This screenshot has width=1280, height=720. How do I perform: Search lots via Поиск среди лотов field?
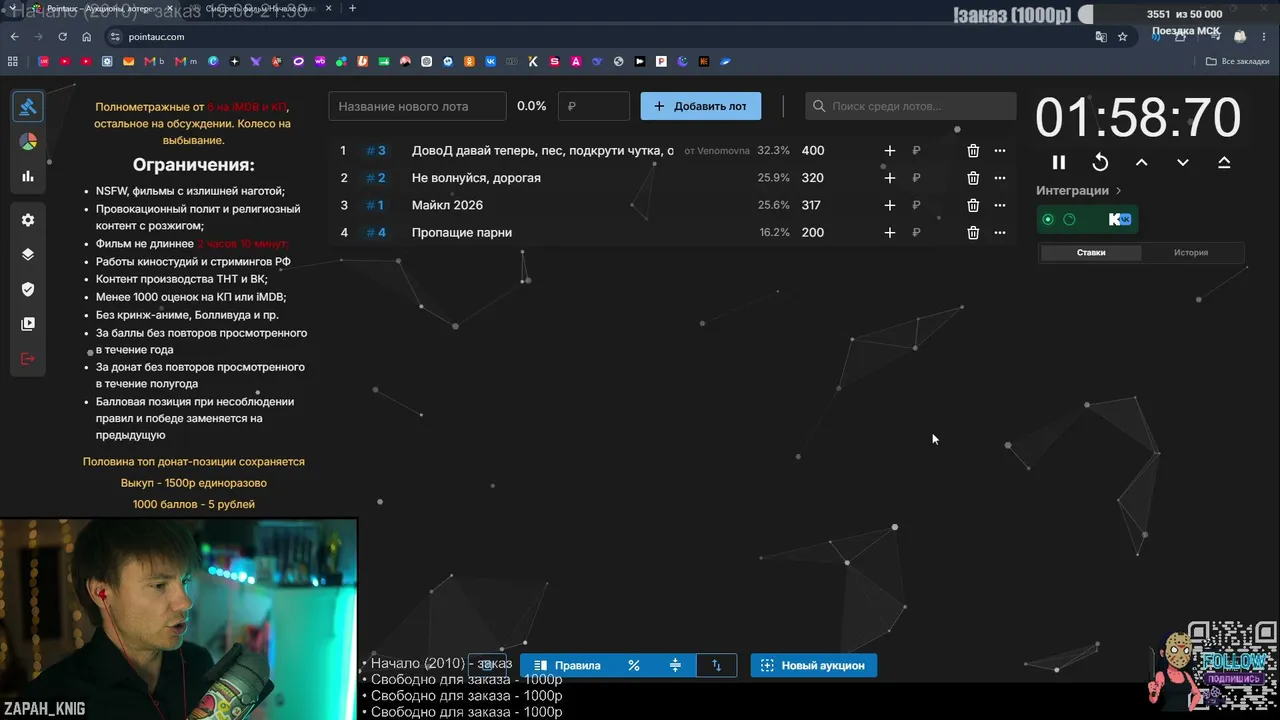point(911,106)
